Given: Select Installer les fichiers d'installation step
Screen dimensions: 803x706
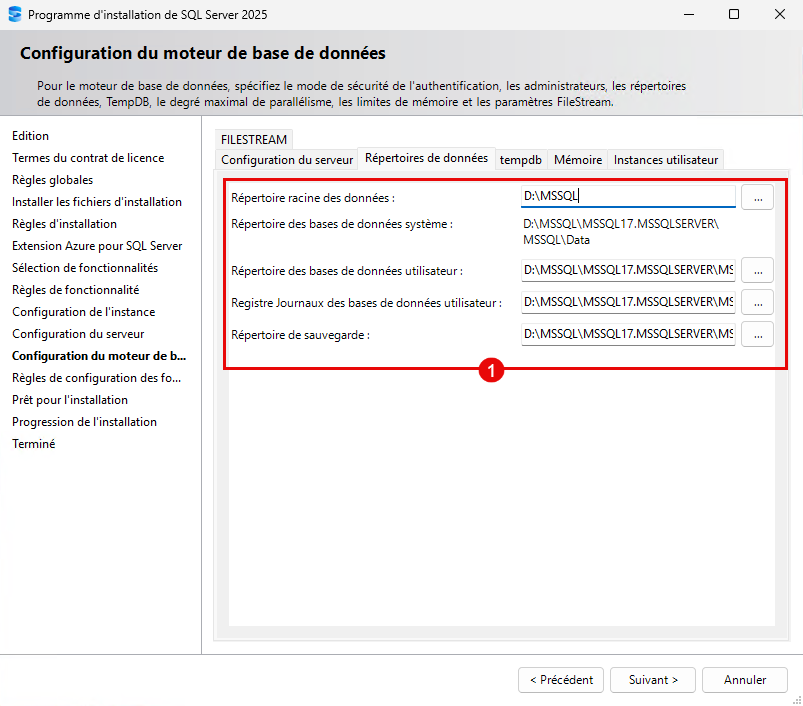Looking at the screenshot, I should tap(97, 202).
